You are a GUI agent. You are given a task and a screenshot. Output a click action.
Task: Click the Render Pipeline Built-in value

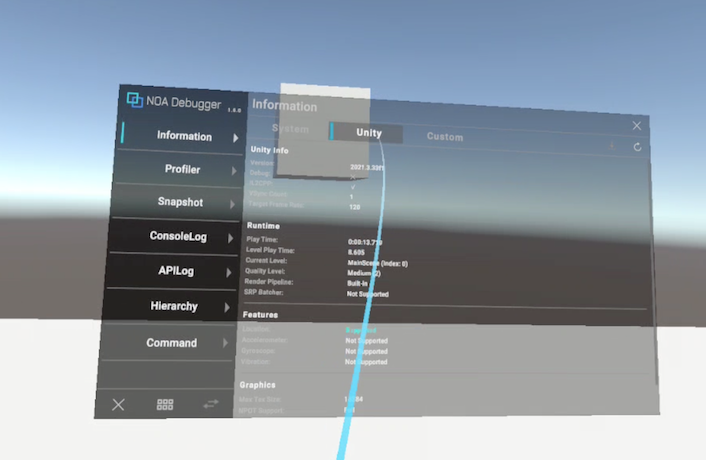[357, 284]
